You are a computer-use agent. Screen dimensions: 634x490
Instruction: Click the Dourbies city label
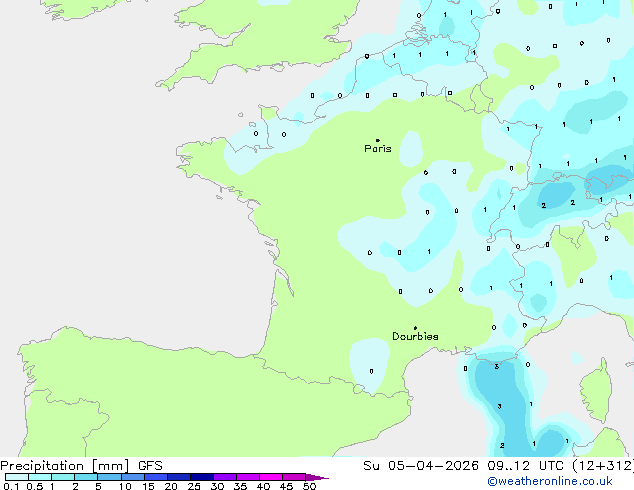415,336
